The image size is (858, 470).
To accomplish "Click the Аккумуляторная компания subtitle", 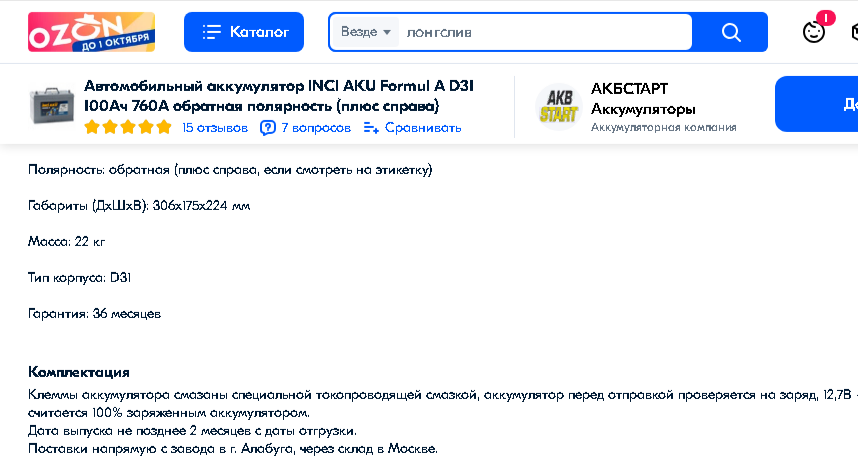I will [663, 127].
